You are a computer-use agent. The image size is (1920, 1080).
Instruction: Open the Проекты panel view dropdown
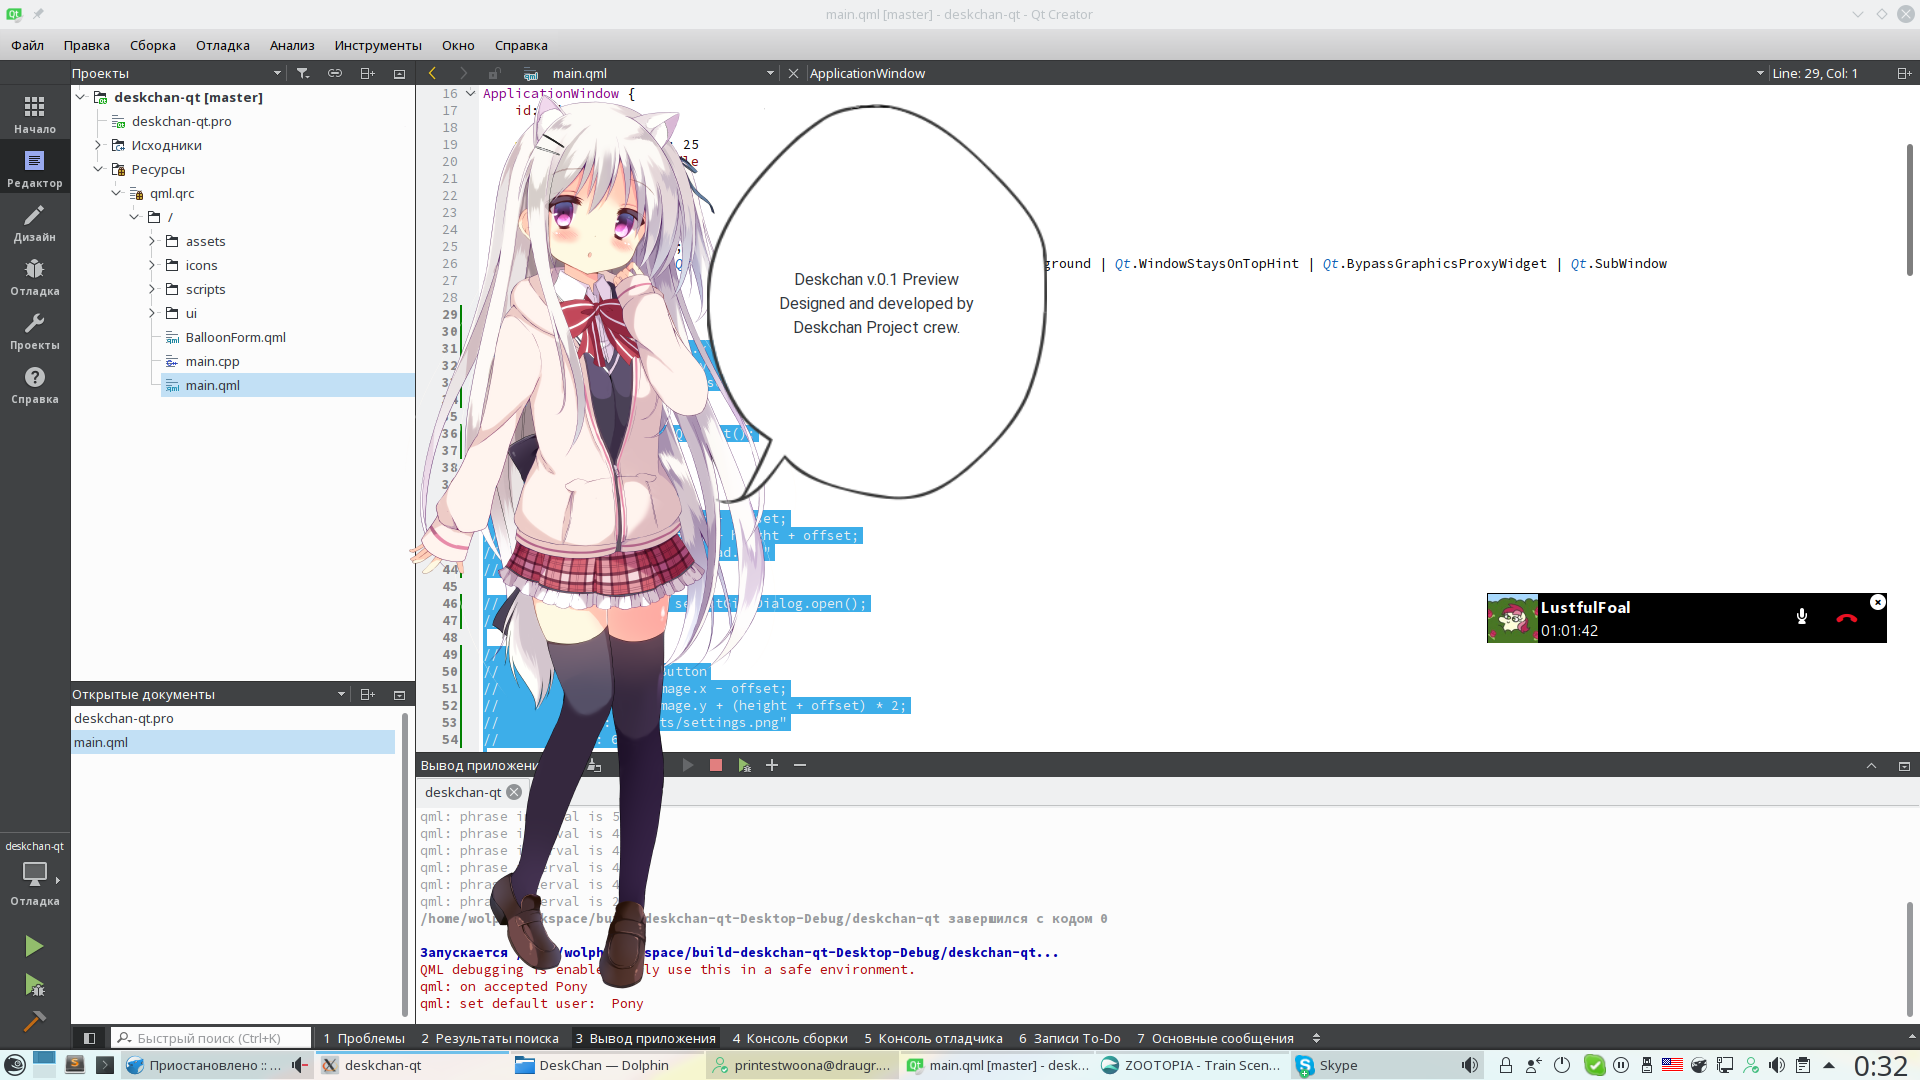[x=277, y=73]
